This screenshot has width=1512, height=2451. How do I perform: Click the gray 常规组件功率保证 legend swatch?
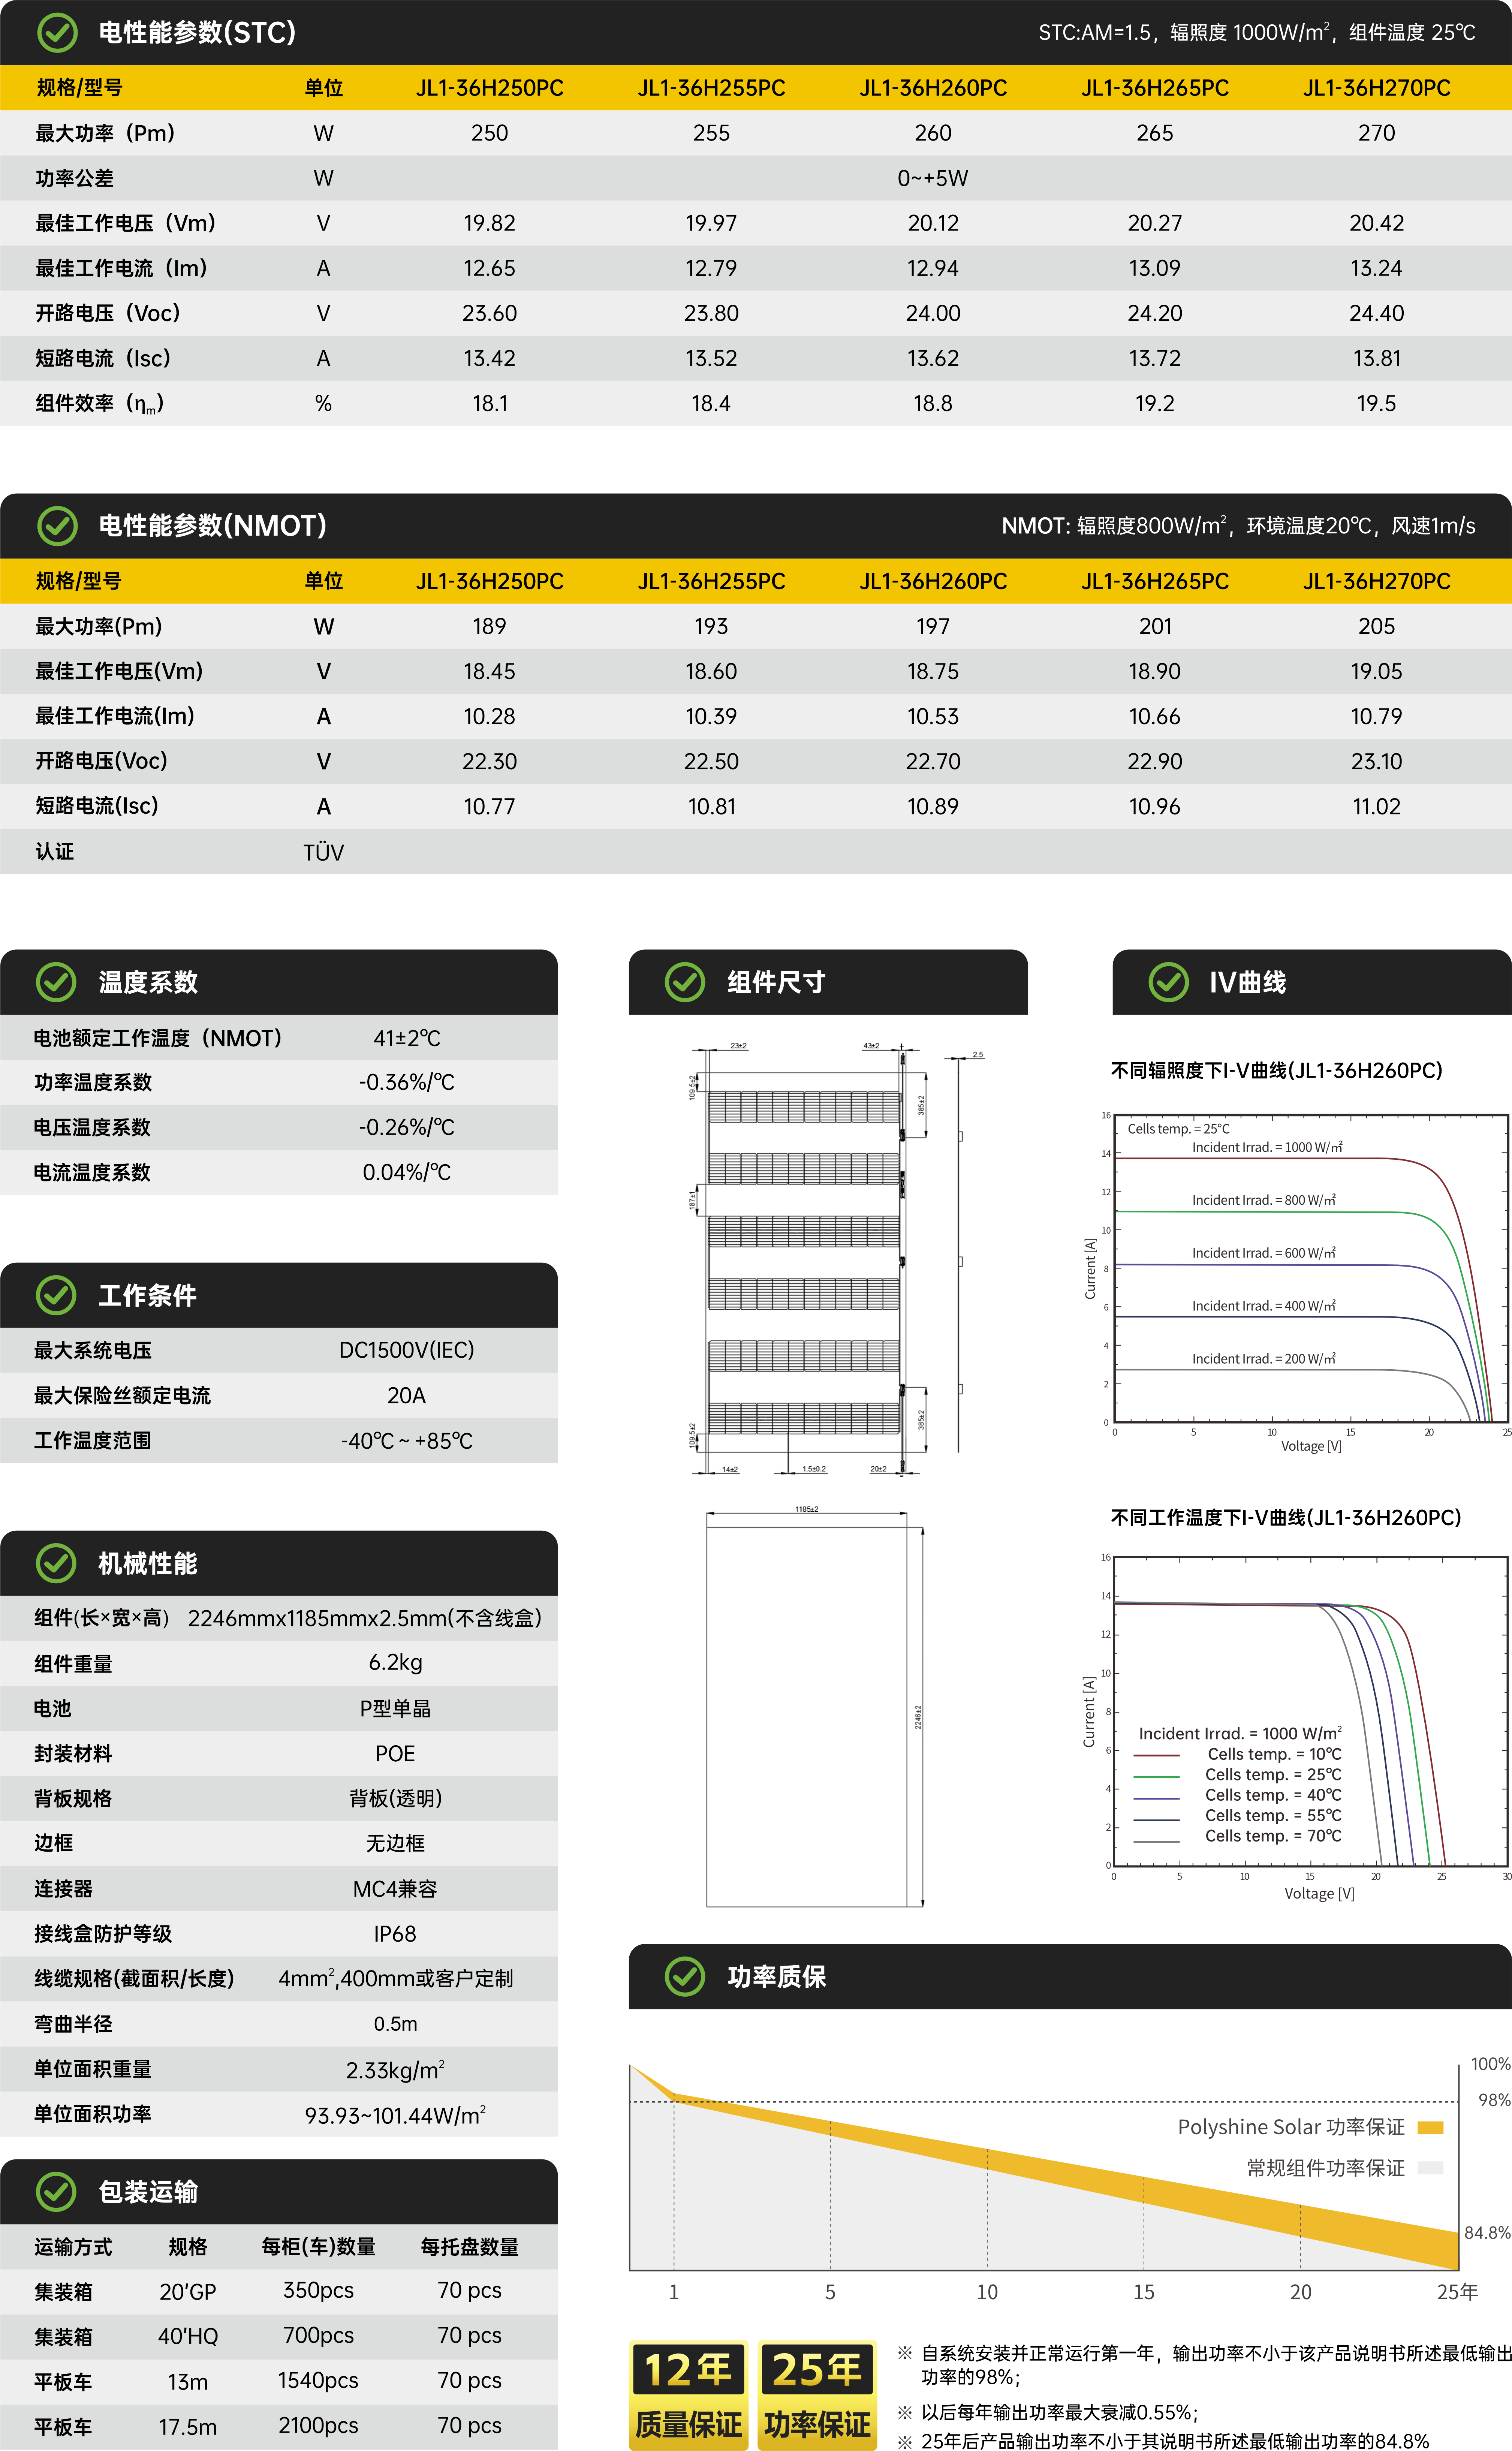click(x=1431, y=2168)
